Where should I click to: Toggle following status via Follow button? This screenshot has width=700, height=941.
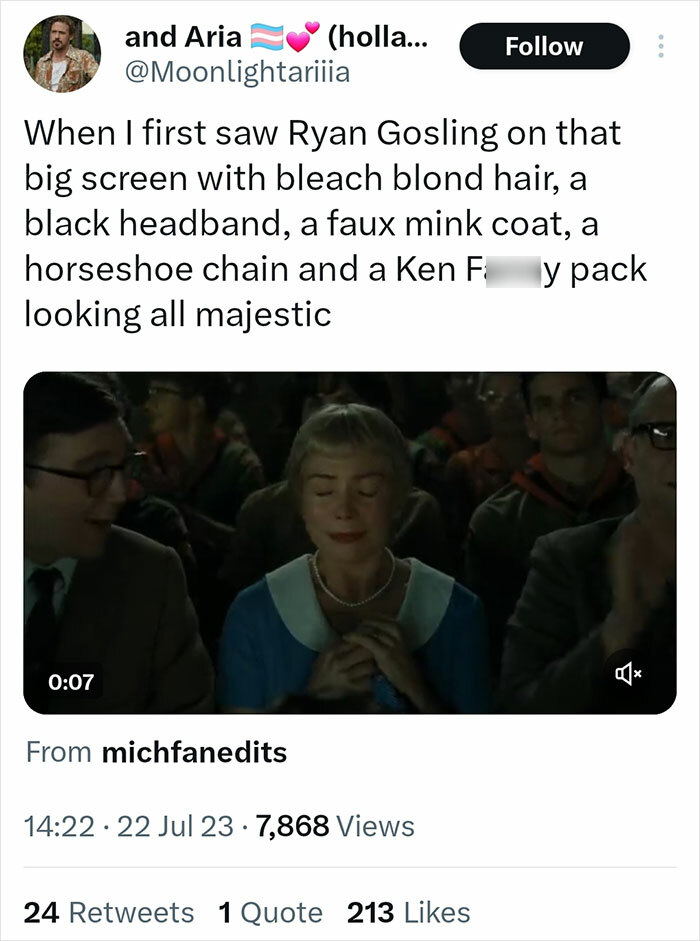coord(545,46)
